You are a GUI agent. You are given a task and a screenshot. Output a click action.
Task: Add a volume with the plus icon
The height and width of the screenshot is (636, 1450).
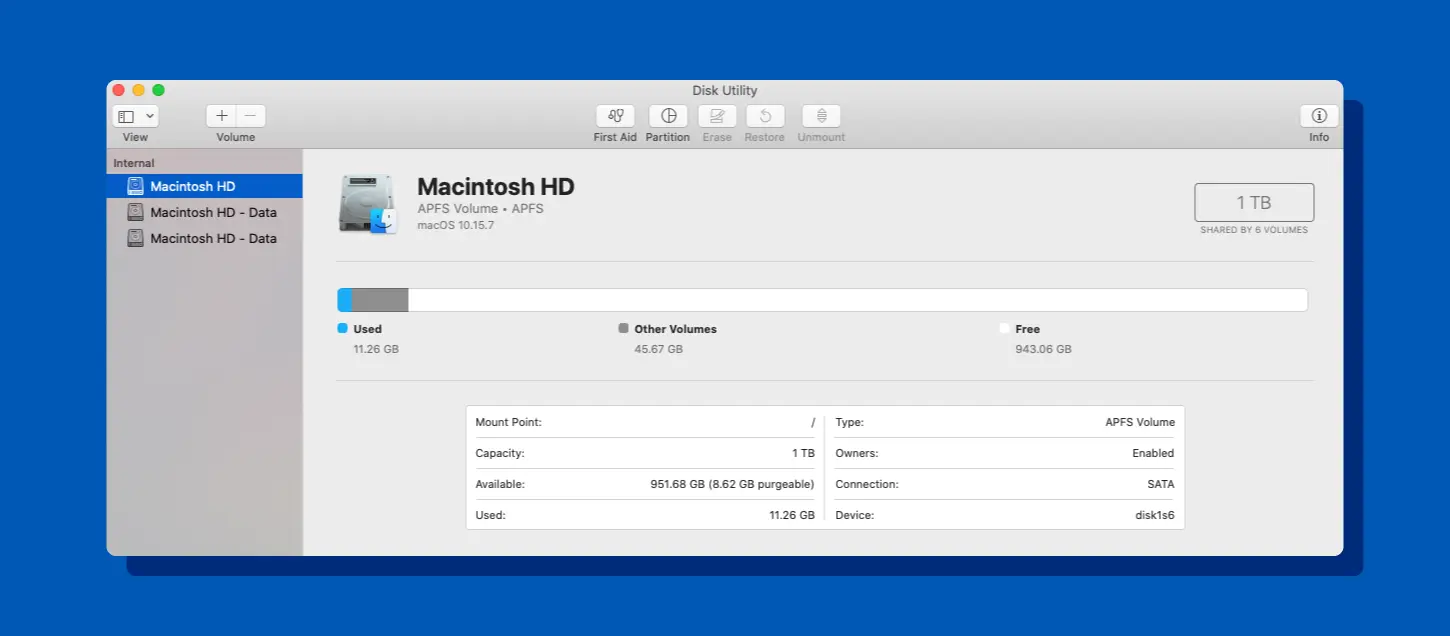pyautogui.click(x=221, y=115)
